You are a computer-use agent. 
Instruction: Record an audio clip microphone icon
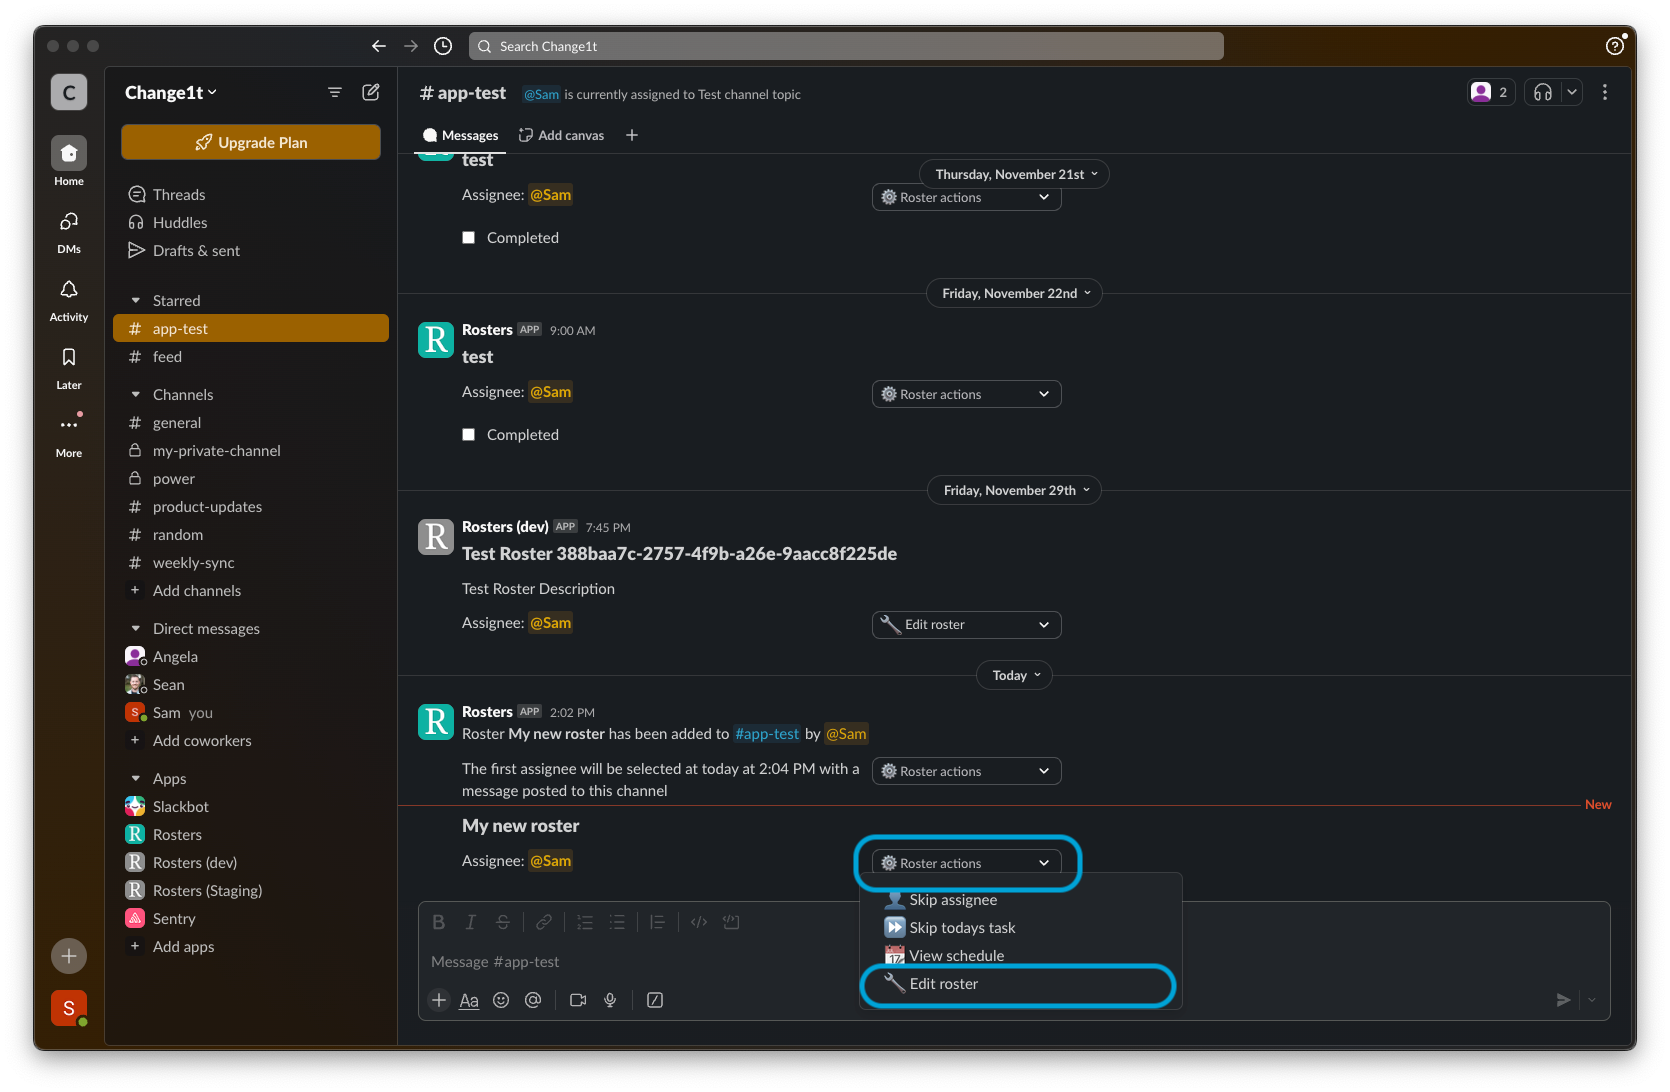pos(610,1000)
